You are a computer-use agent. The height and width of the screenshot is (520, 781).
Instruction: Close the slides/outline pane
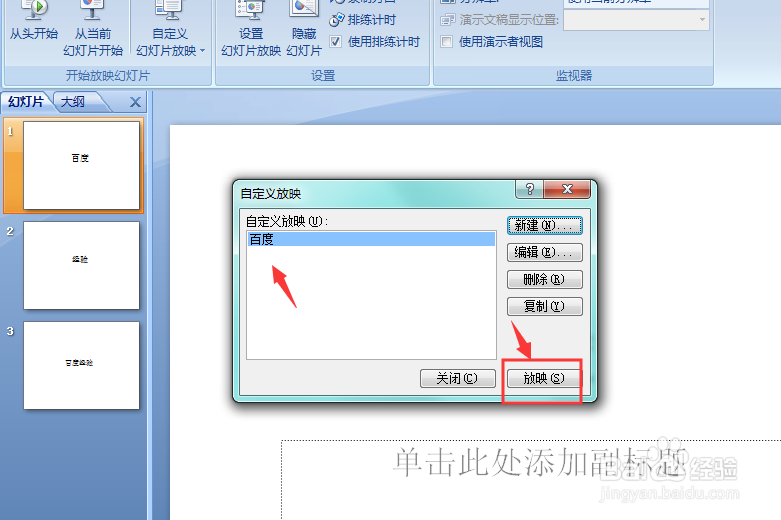click(135, 102)
